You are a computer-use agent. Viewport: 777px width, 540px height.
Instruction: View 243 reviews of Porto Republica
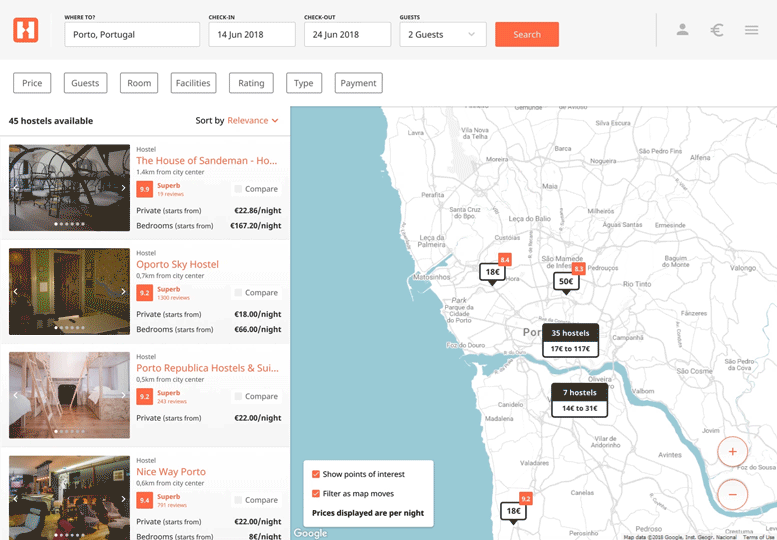tap(172, 401)
